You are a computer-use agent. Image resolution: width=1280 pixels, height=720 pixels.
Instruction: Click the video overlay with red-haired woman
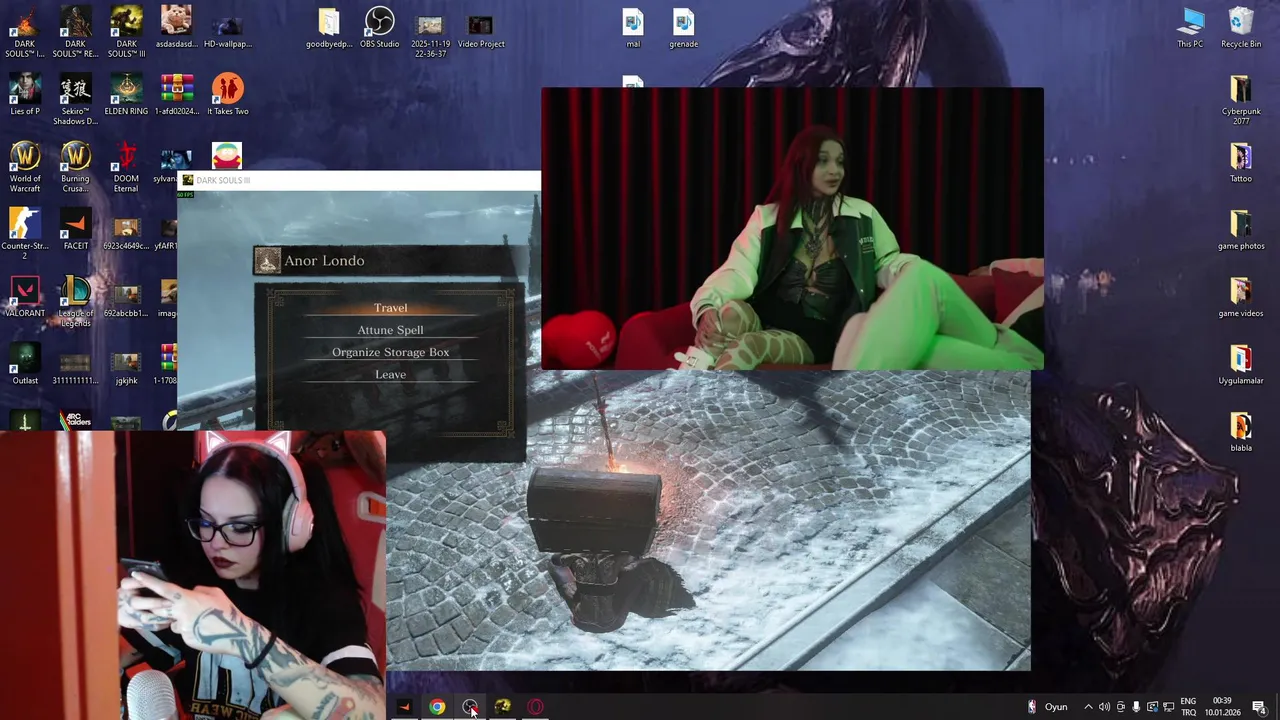[x=792, y=229]
